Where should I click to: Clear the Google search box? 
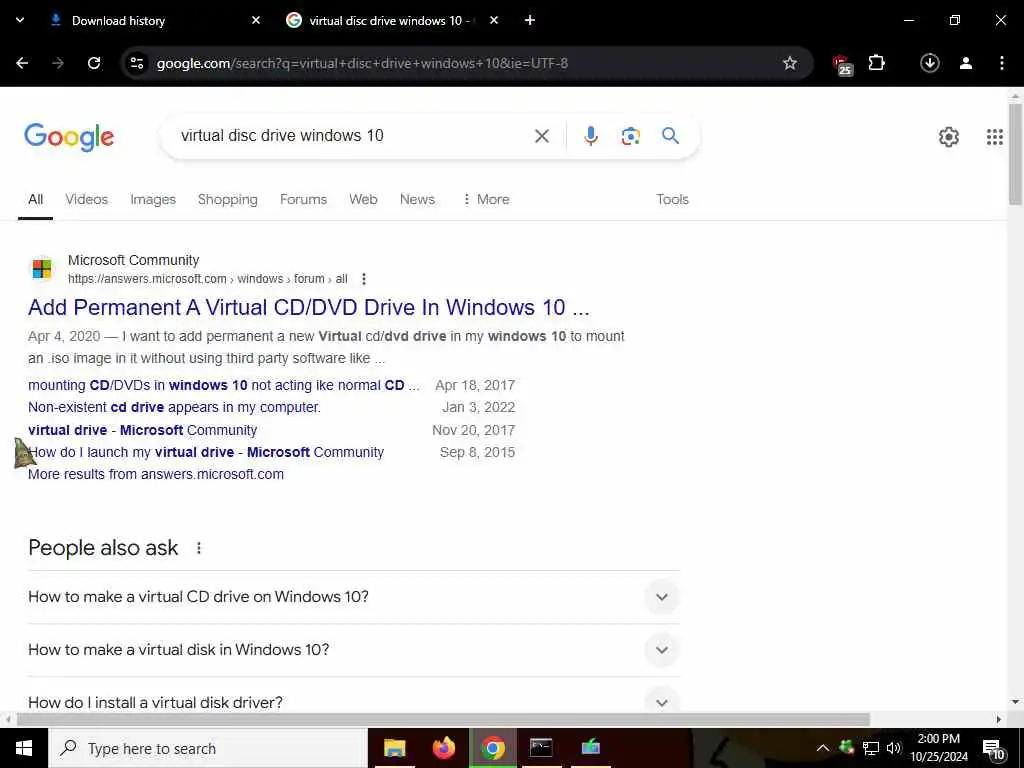coord(541,136)
